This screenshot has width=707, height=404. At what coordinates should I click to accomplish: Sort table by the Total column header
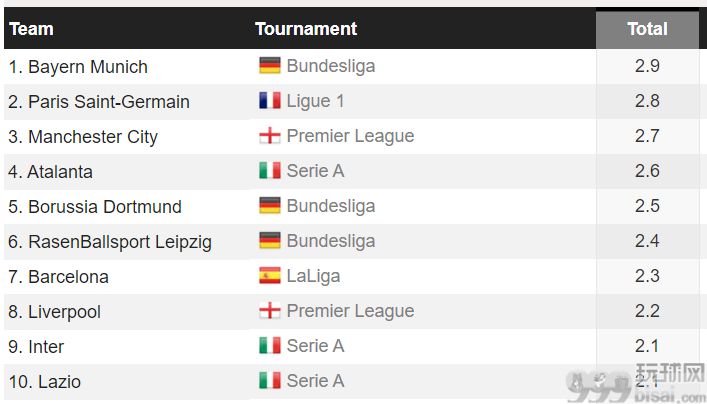[647, 29]
